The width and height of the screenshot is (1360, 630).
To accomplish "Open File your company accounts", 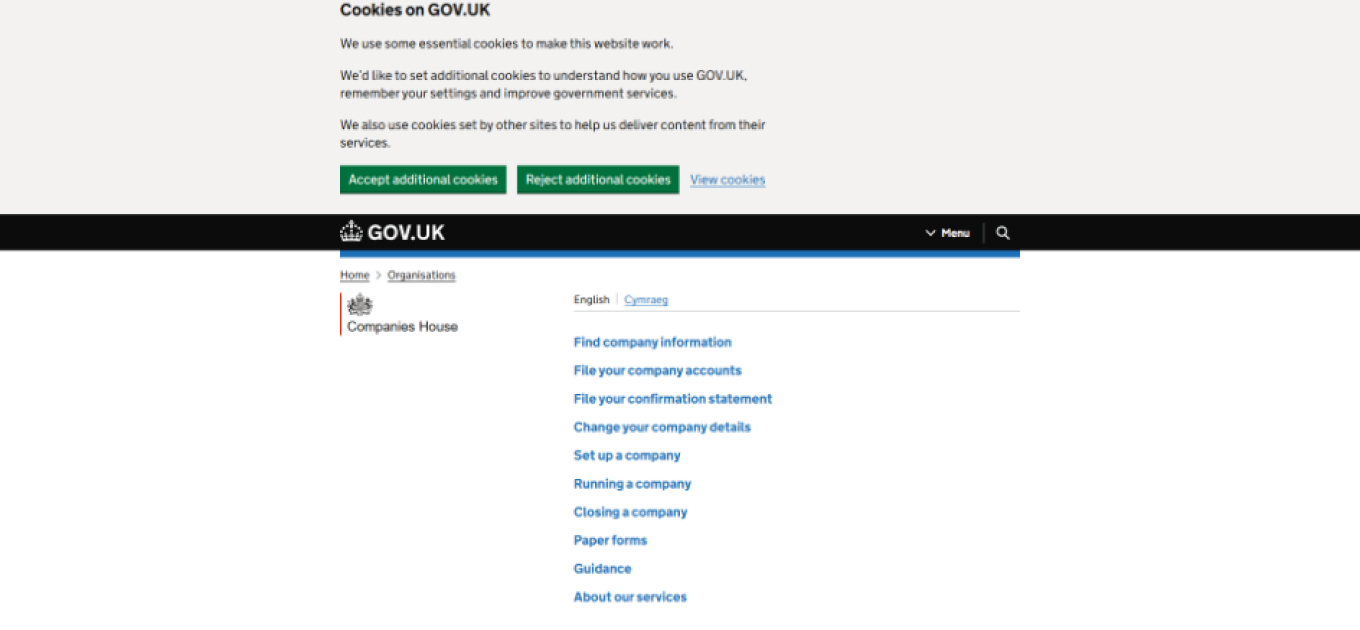I will click(657, 370).
